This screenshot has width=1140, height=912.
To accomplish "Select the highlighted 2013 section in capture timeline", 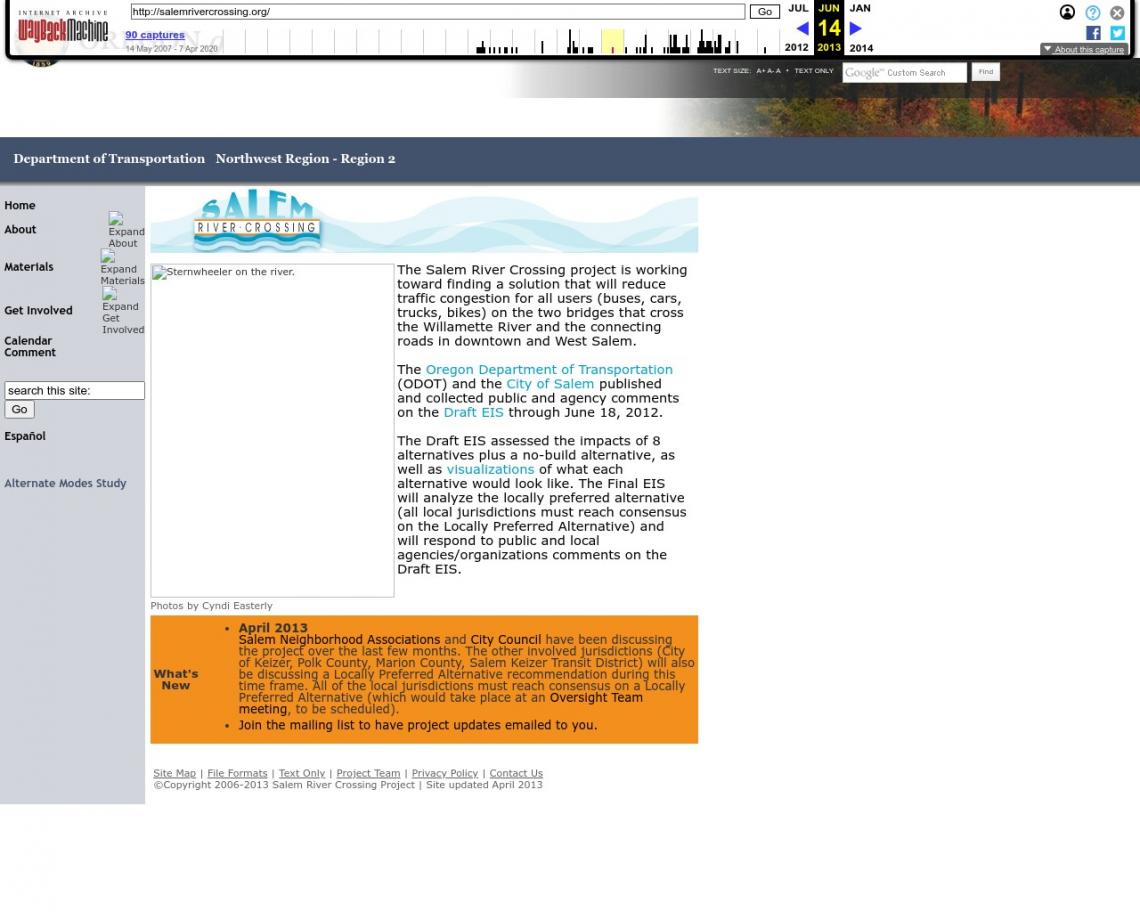I will pos(612,41).
